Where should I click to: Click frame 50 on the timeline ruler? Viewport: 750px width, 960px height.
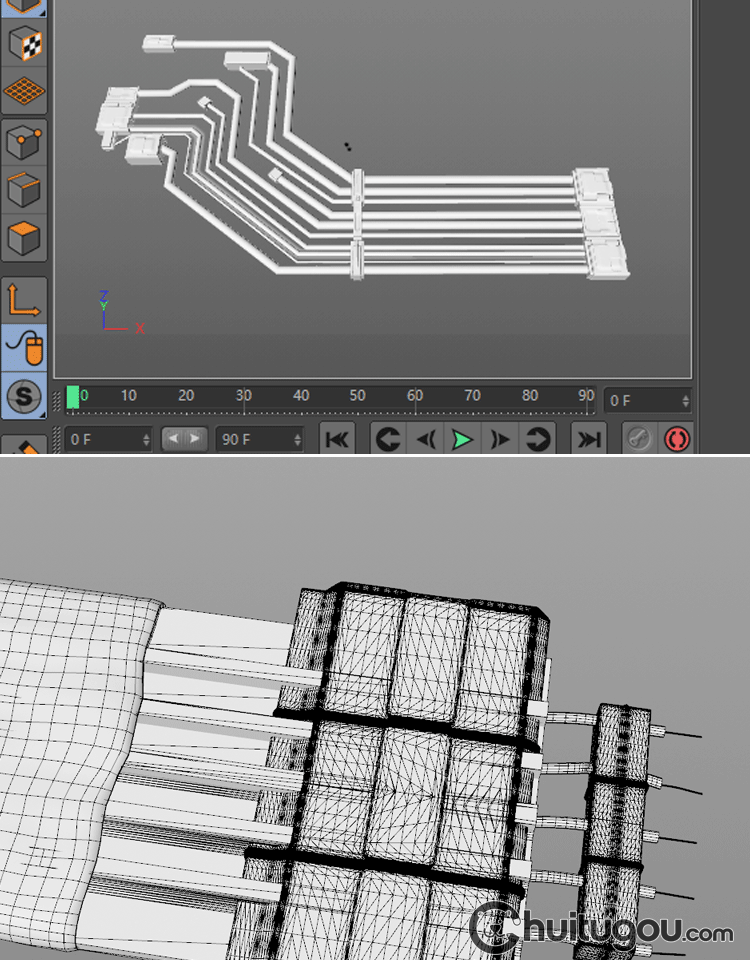pos(358,397)
